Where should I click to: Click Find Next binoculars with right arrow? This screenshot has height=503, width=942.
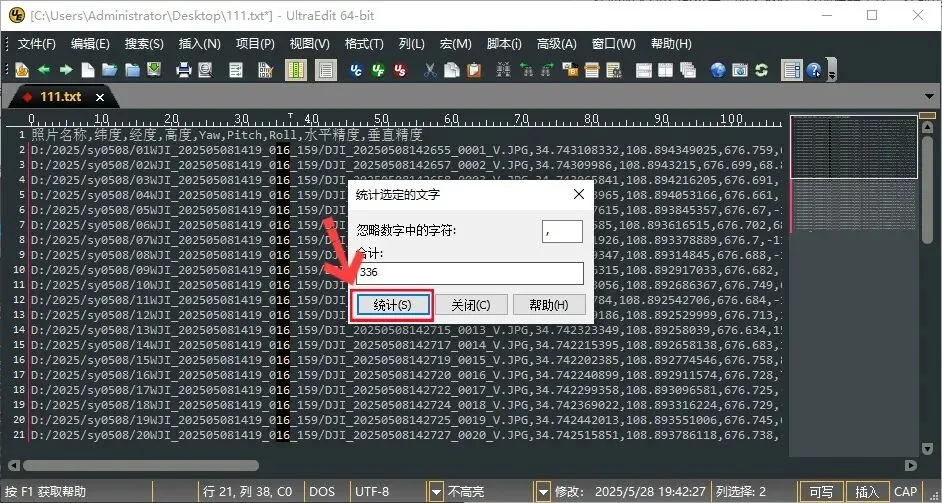[x=548, y=70]
